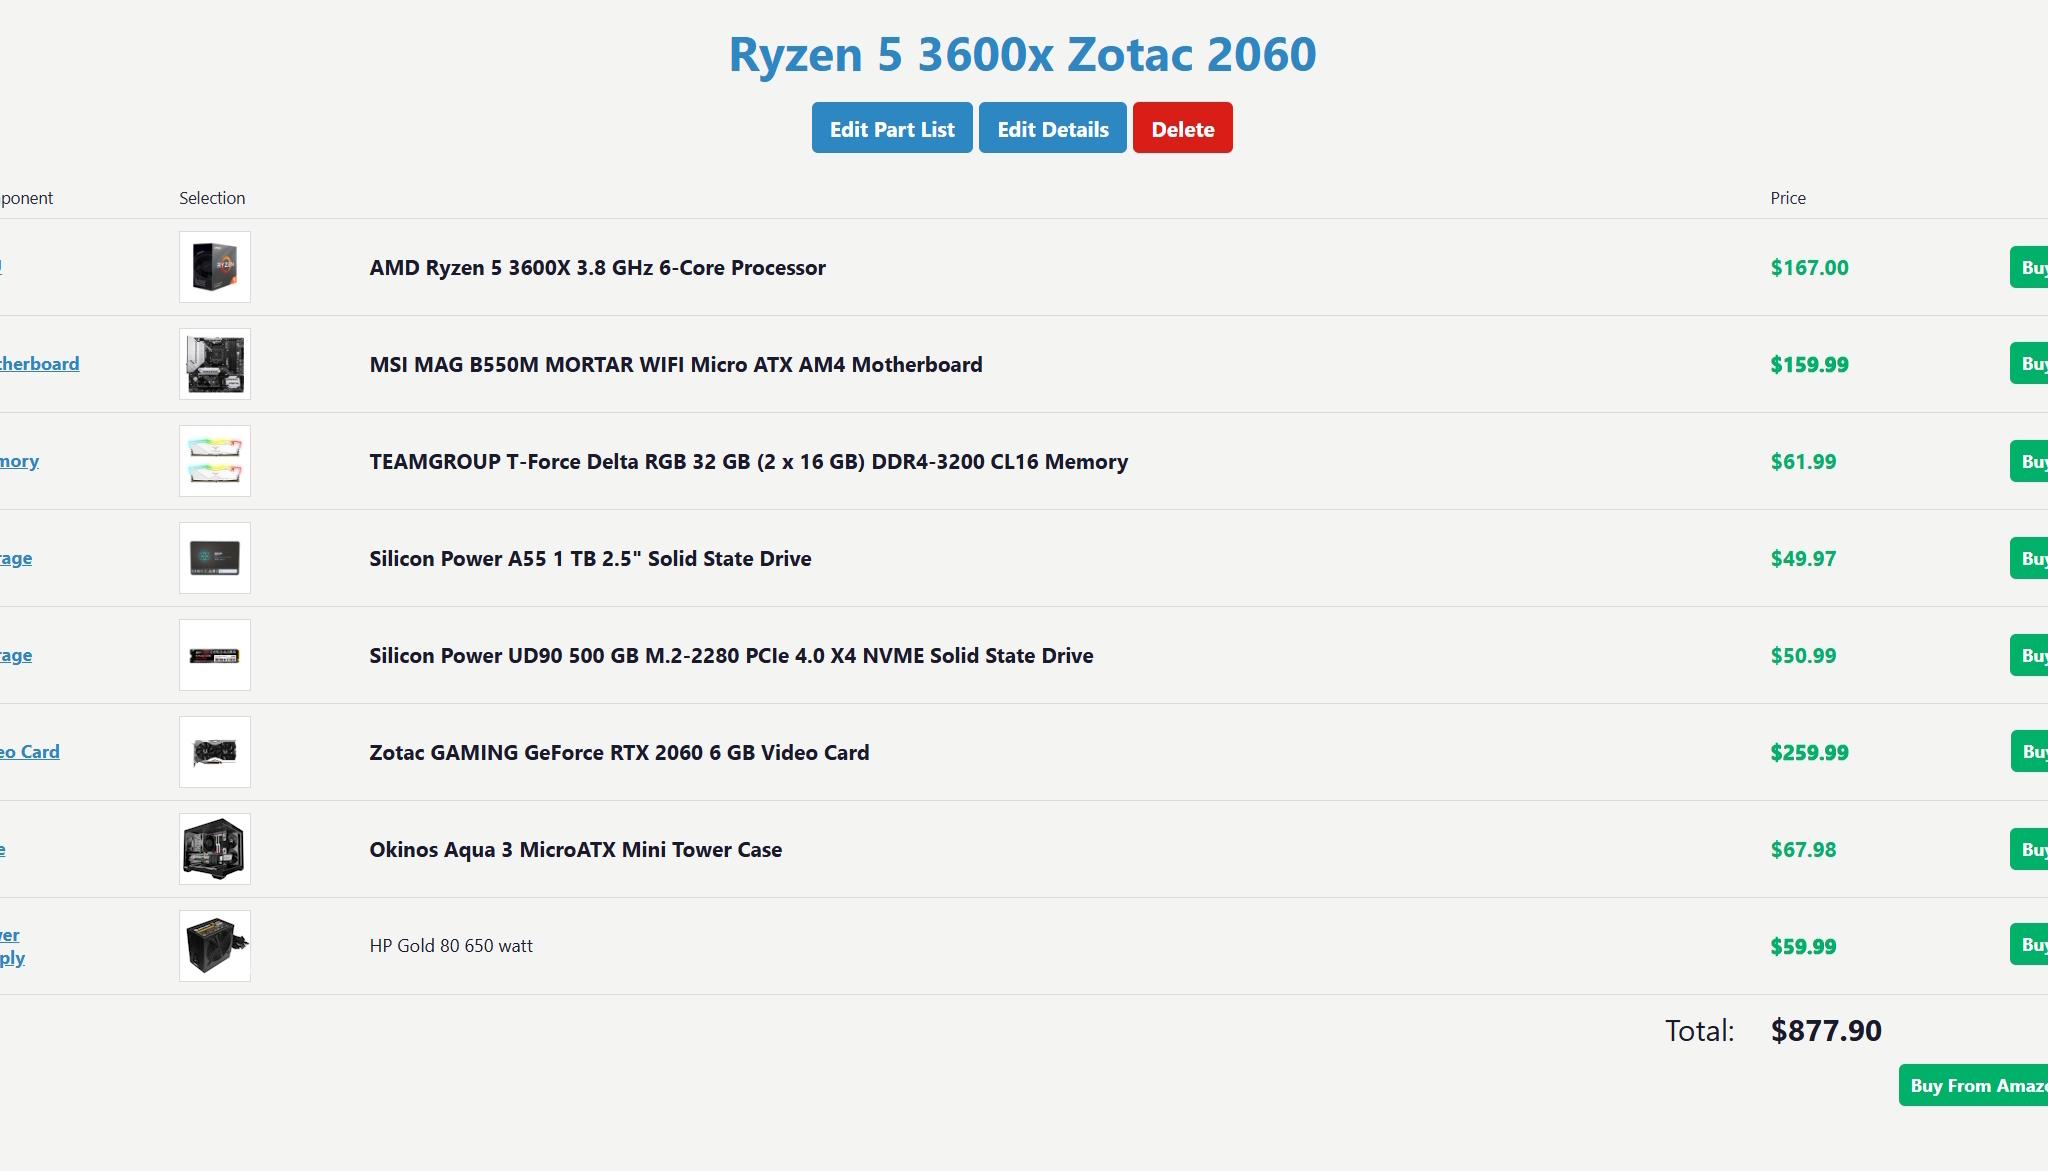The image size is (2048, 1171).
Task: Open the Power Supply component link
Action: click(12, 946)
